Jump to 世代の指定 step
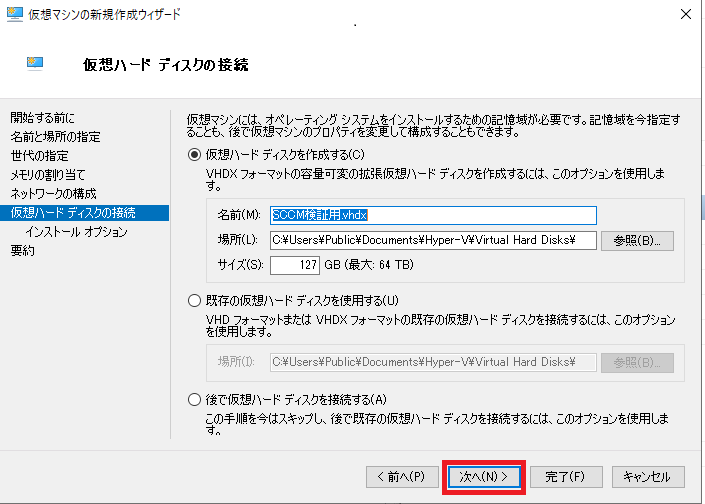 [x=40, y=156]
